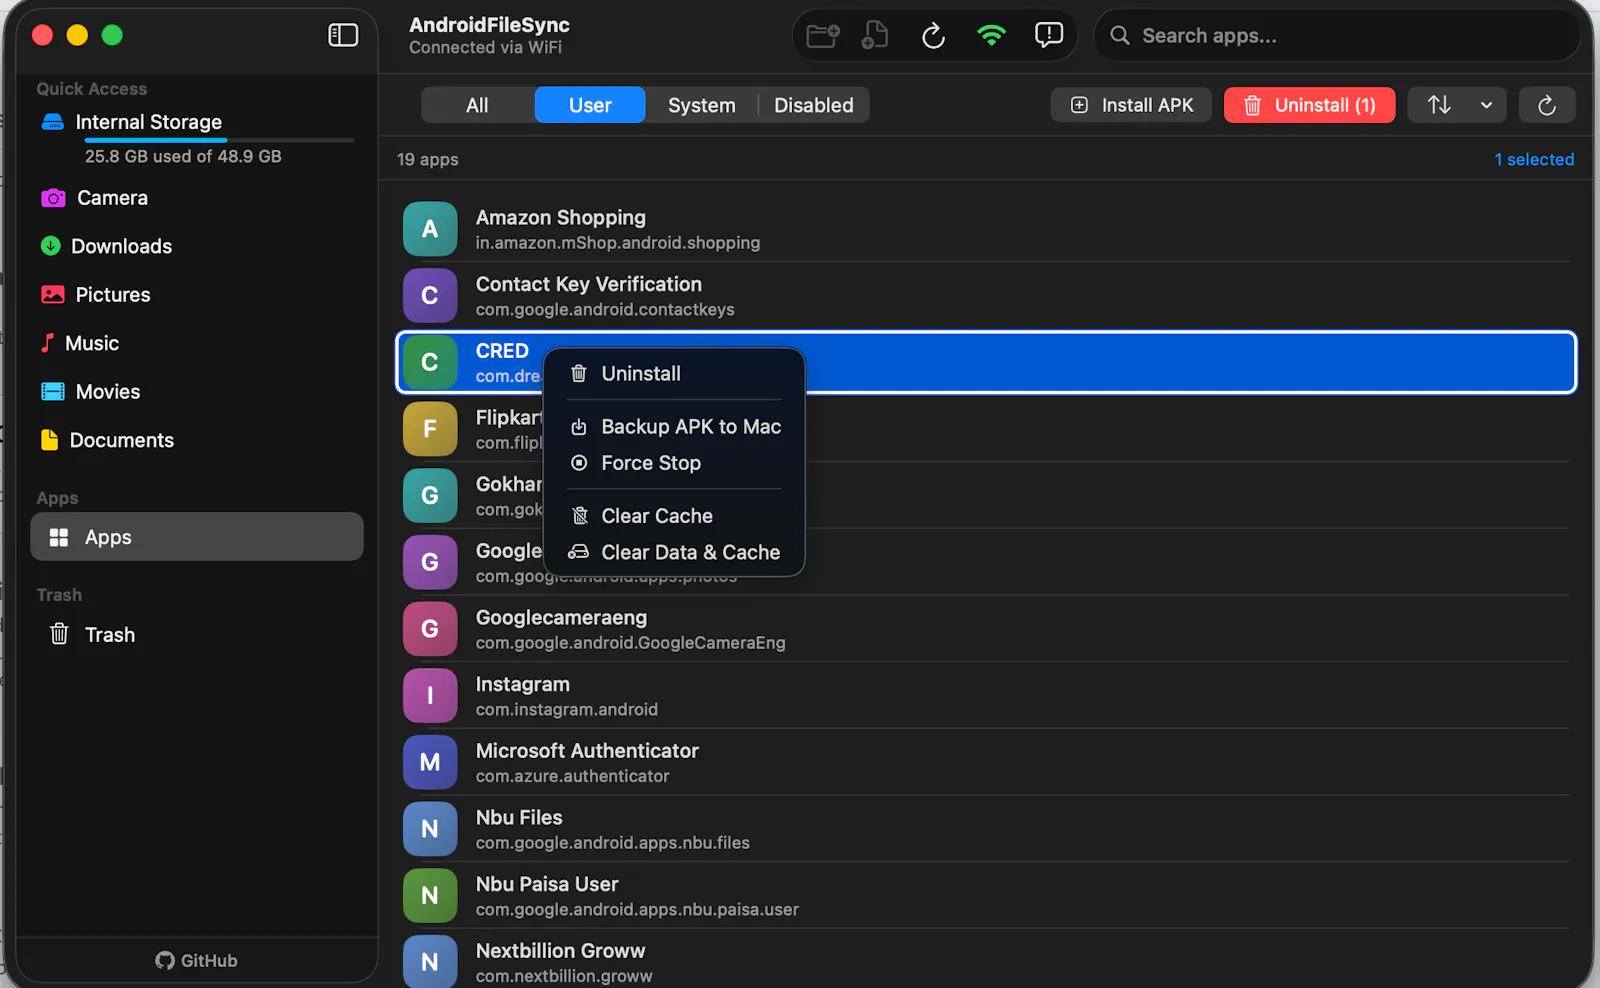Choose Uninstall from the context menu
Viewport: 1600px width, 988px height.
[x=674, y=374]
